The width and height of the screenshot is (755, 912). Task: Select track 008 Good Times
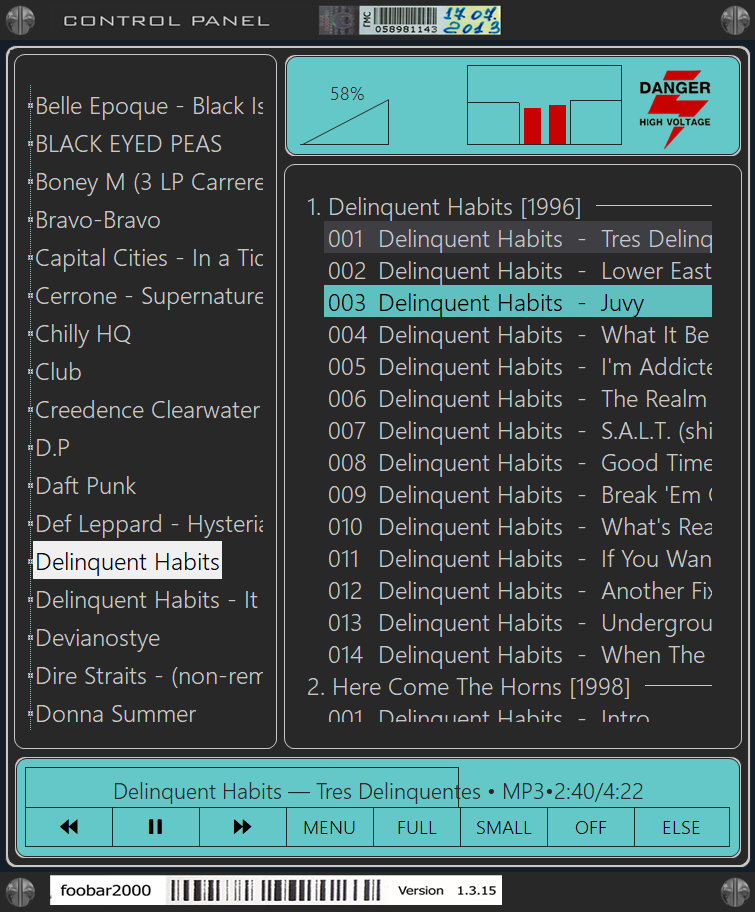[518, 463]
